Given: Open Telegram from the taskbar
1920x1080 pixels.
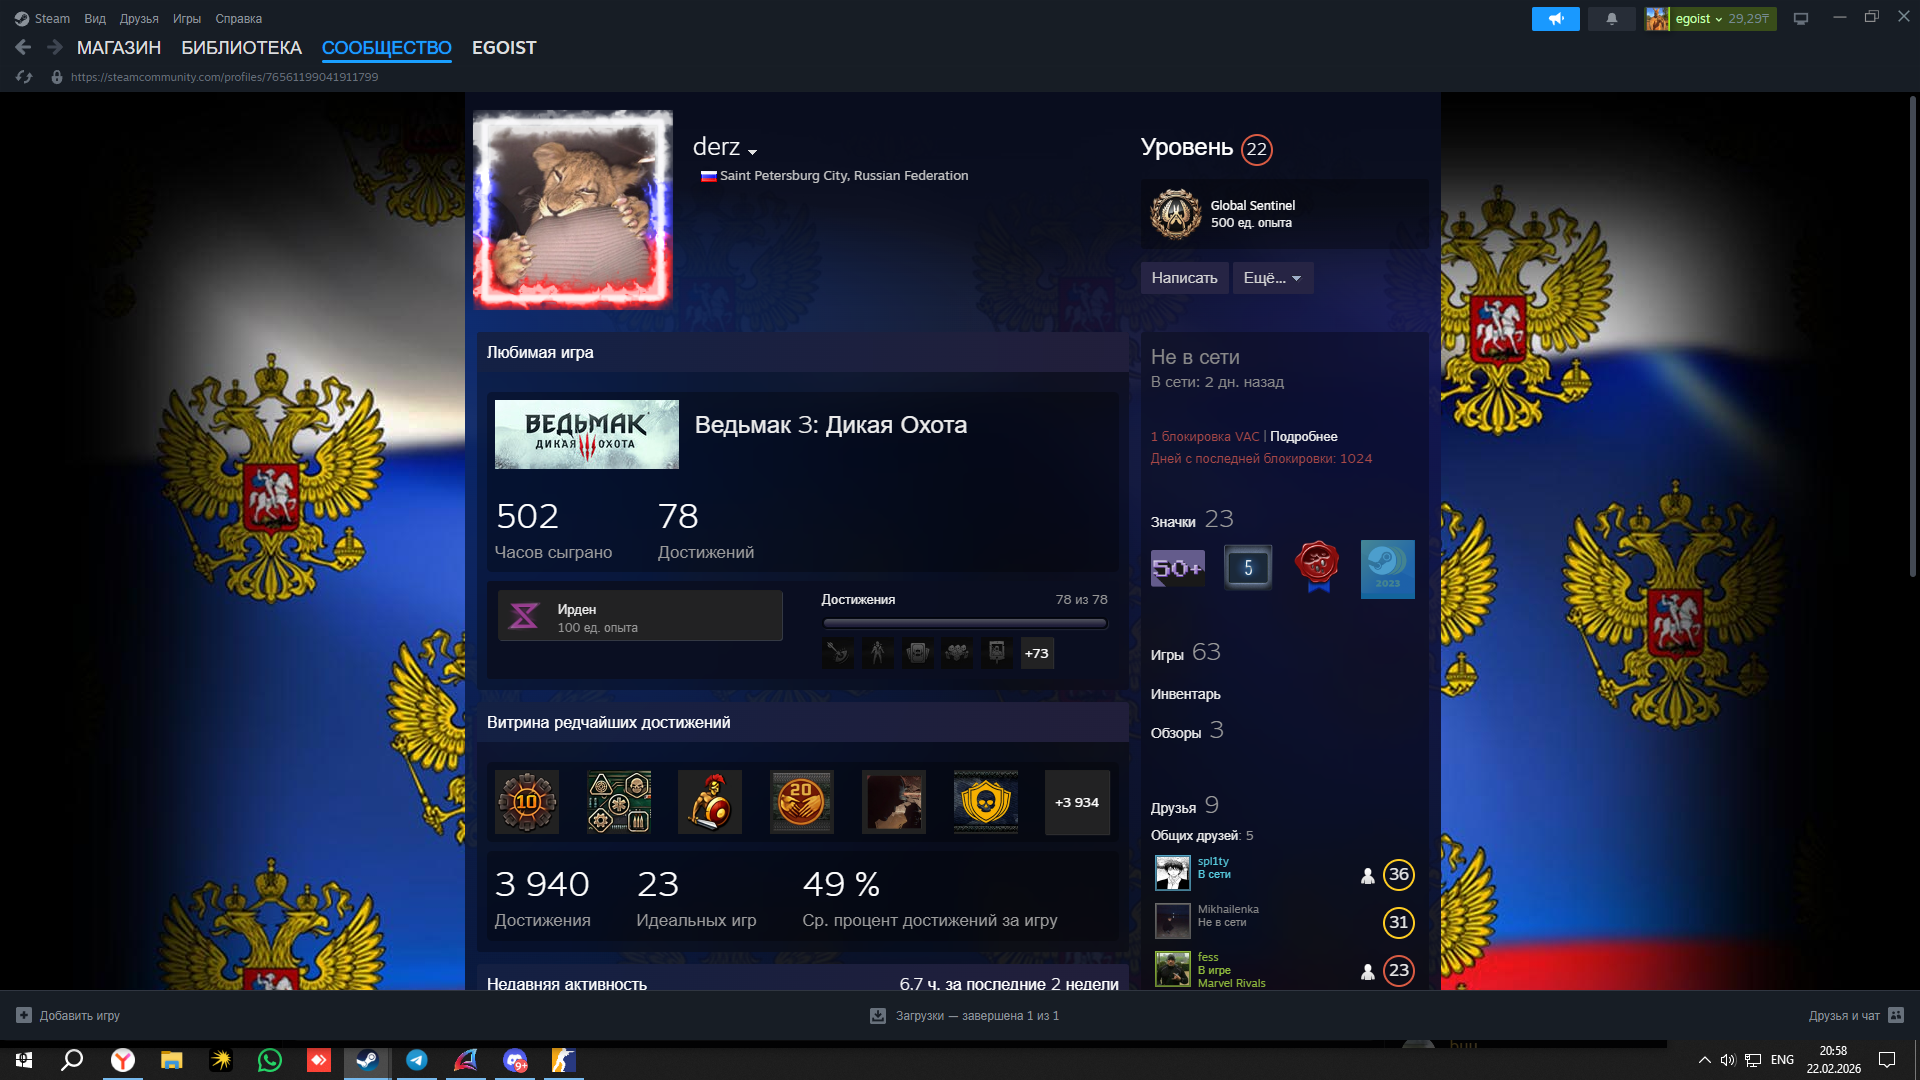Looking at the screenshot, I should 416,1060.
